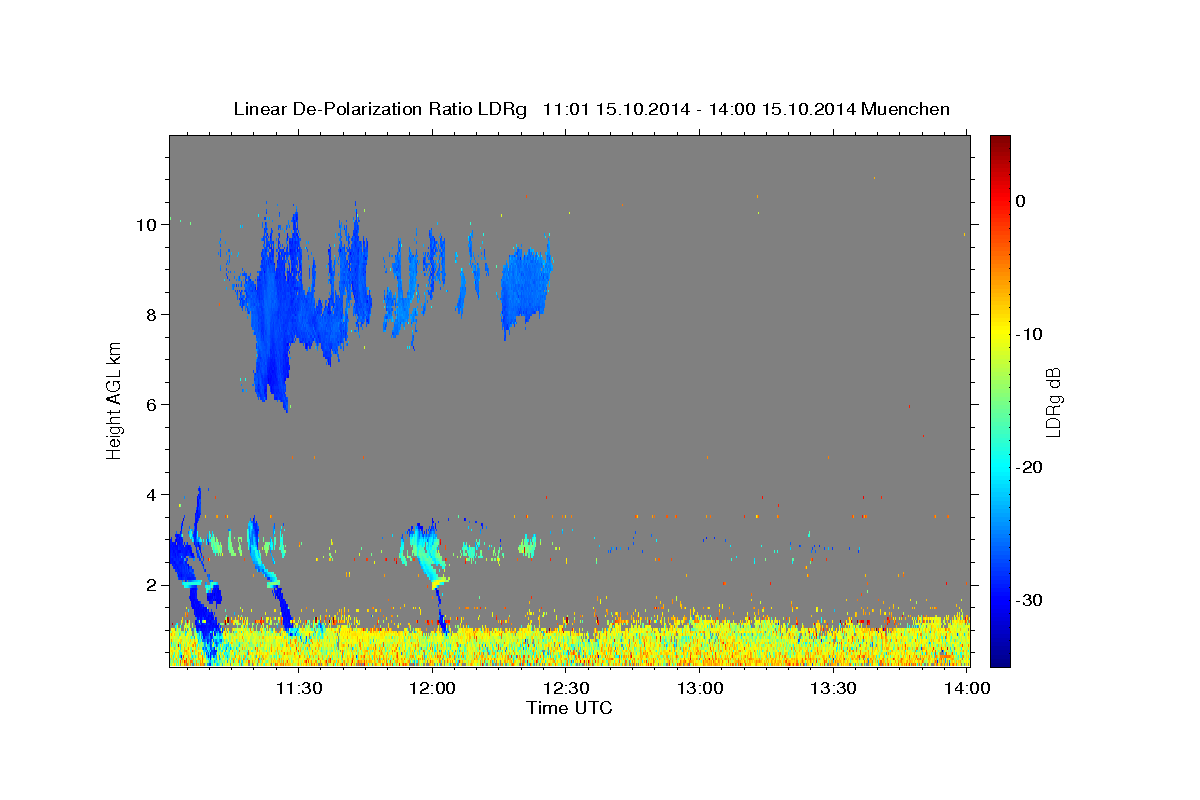Click the height axis label 2
This screenshot has height=800, width=1200.
click(x=151, y=584)
